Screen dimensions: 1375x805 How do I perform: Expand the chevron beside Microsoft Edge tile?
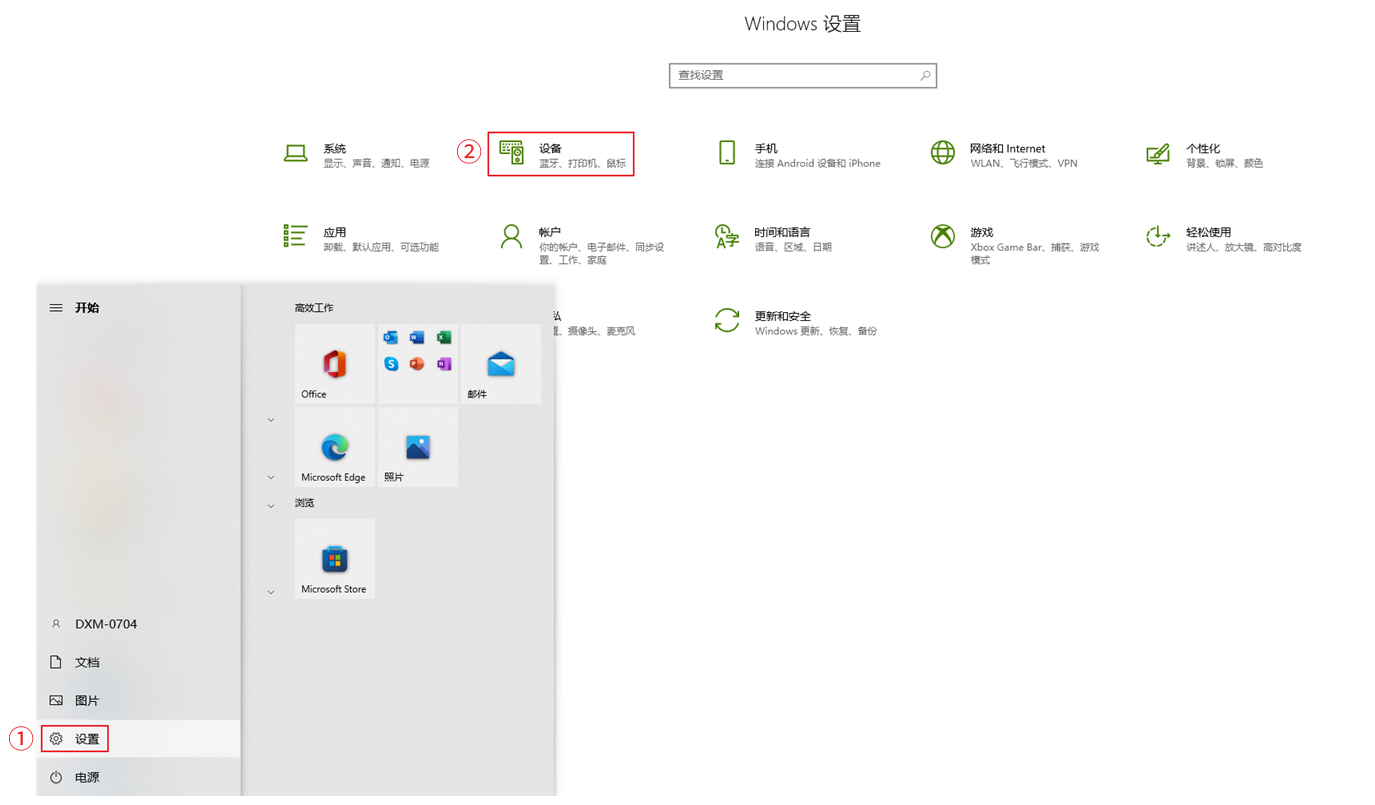coord(271,477)
